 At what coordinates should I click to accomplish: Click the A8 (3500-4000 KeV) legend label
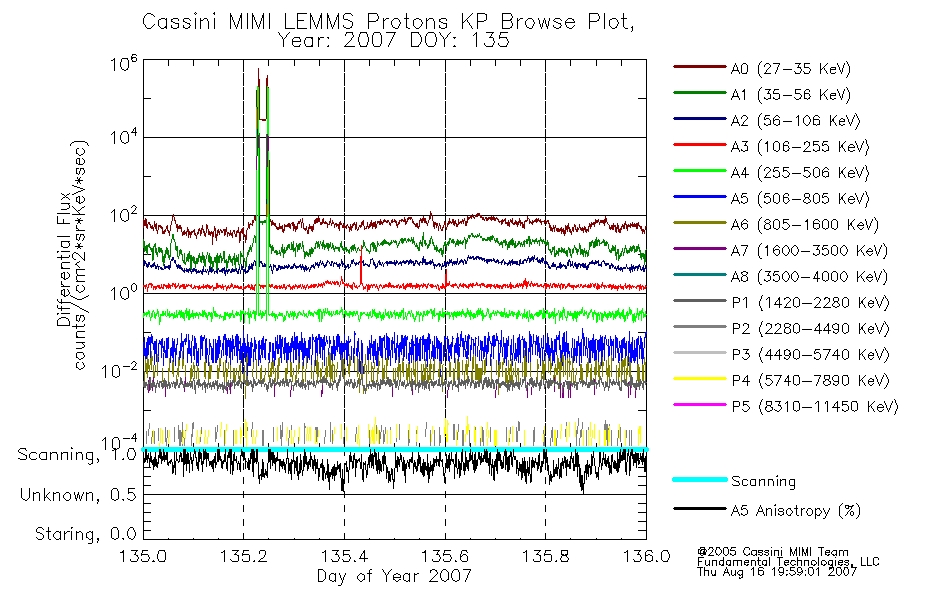pos(809,277)
